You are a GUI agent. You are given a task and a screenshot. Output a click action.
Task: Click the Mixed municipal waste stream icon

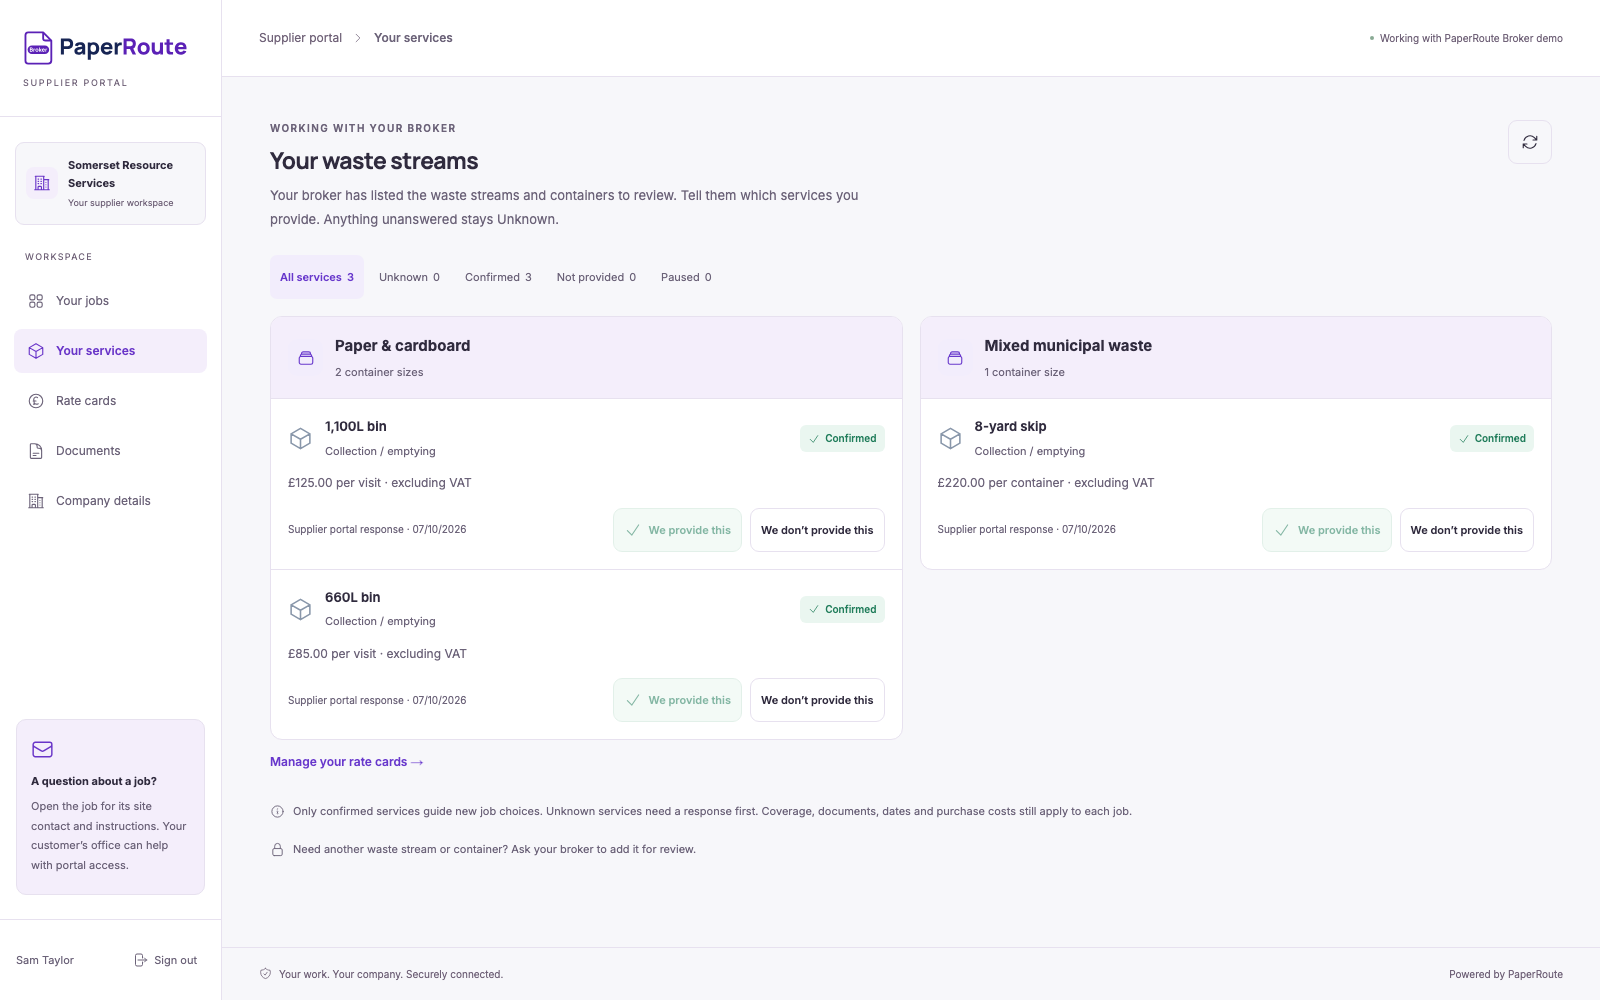955,358
